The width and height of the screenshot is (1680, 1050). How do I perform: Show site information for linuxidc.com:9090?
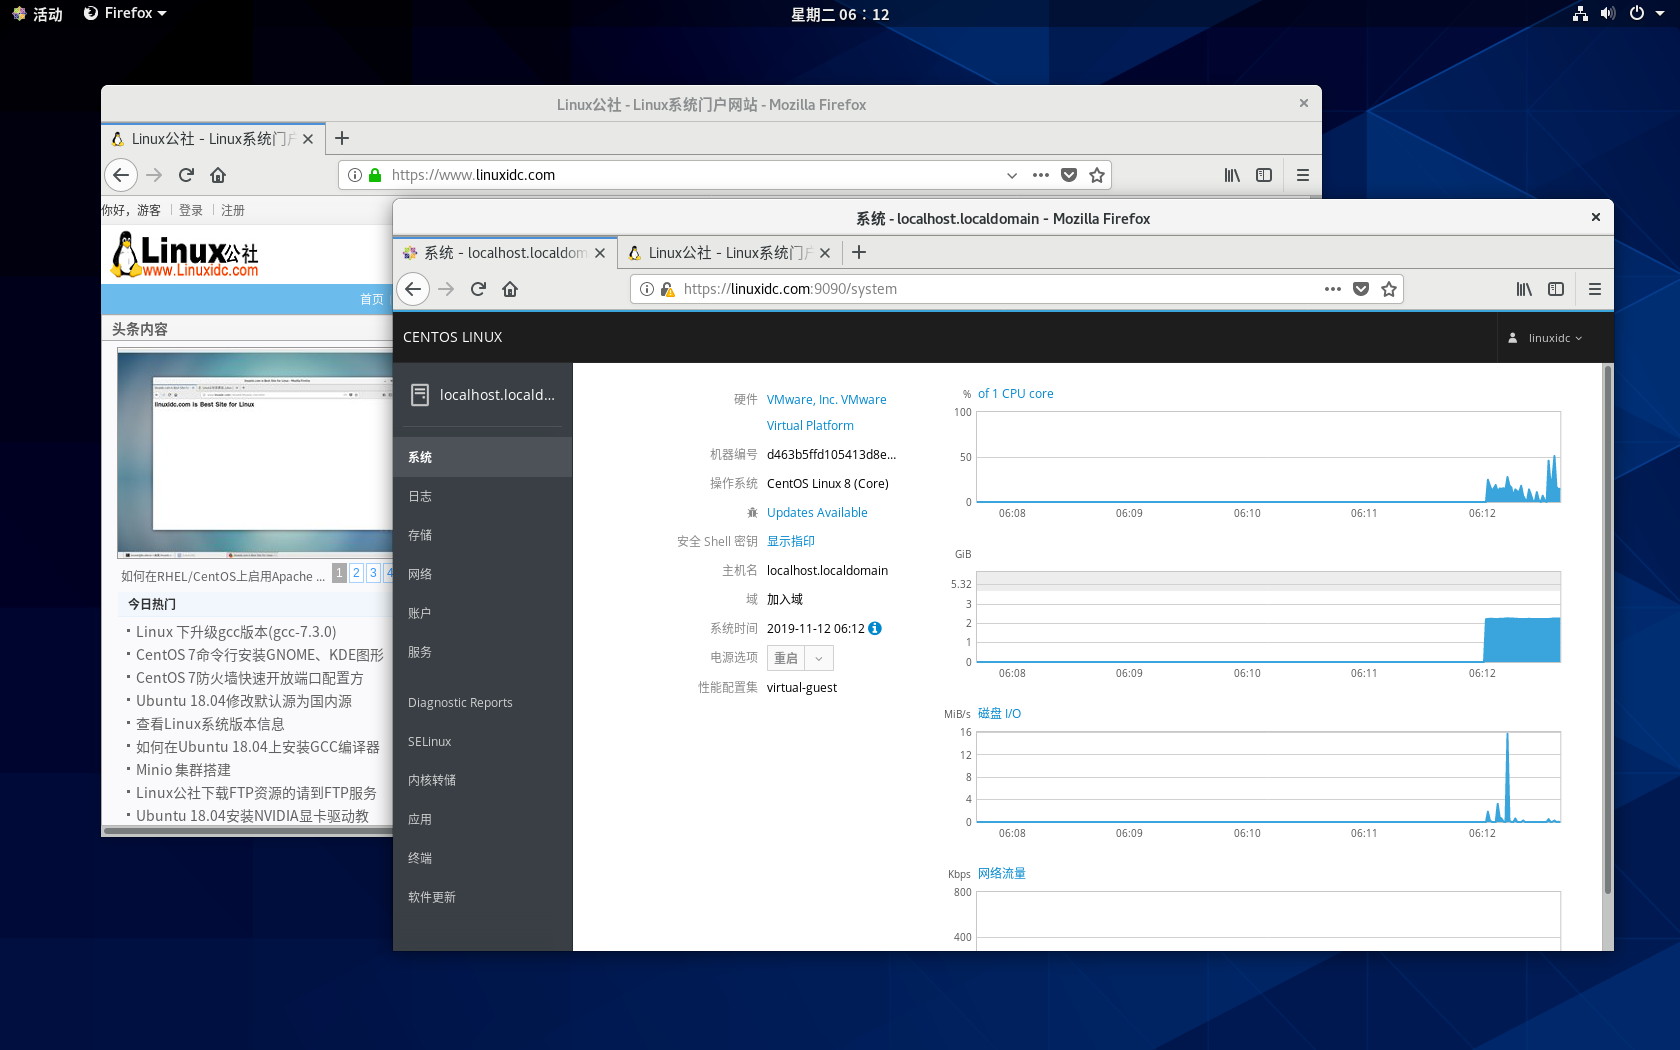pyautogui.click(x=647, y=289)
